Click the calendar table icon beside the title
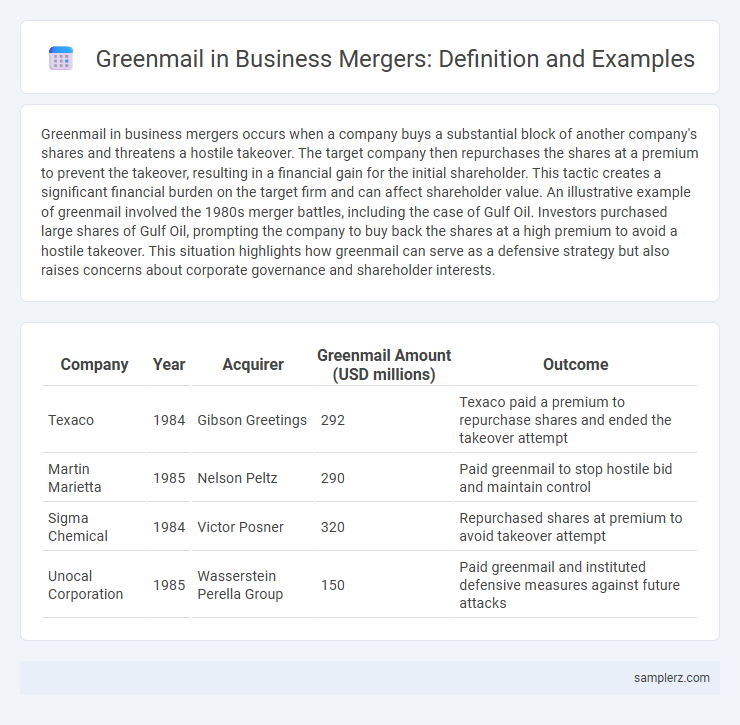The image size is (740, 725). (x=61, y=59)
